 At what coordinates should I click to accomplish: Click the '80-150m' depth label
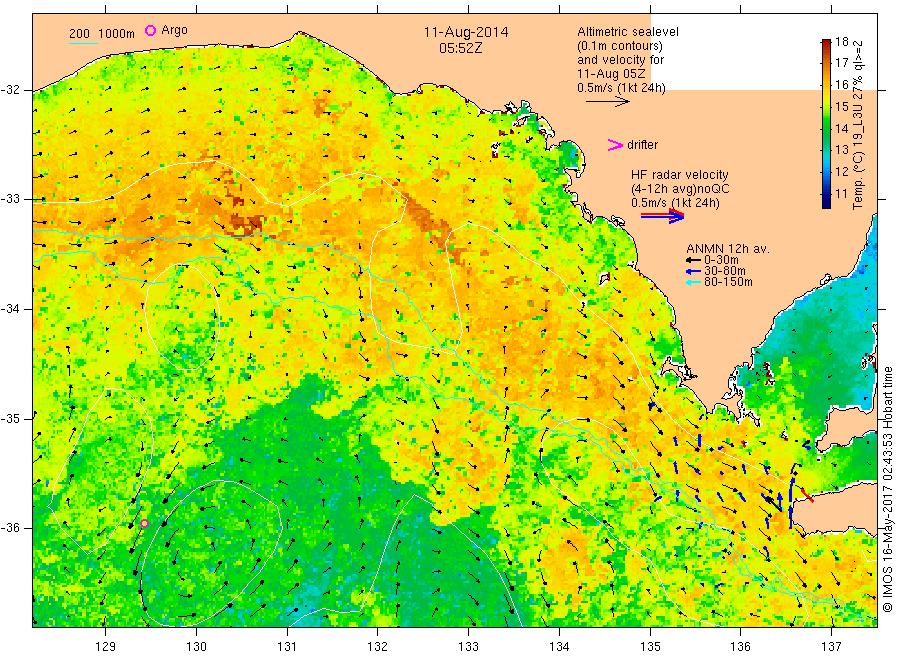tap(728, 282)
